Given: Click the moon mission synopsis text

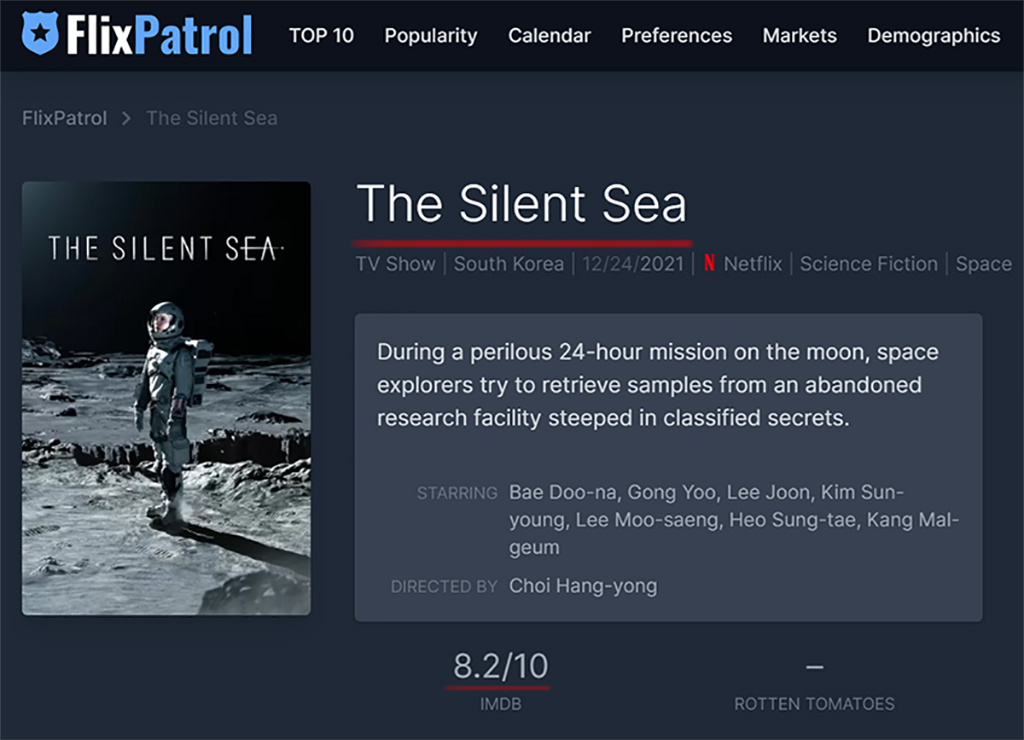Looking at the screenshot, I should [658, 385].
